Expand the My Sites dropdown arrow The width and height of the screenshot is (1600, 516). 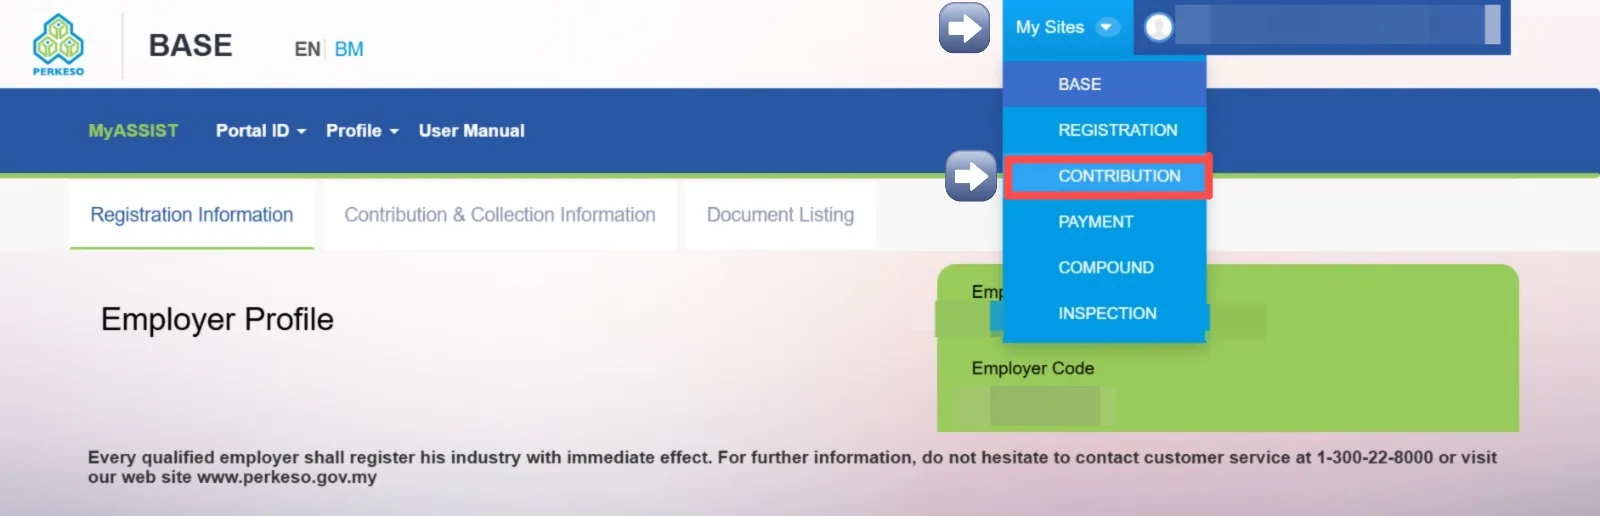(x=1107, y=27)
